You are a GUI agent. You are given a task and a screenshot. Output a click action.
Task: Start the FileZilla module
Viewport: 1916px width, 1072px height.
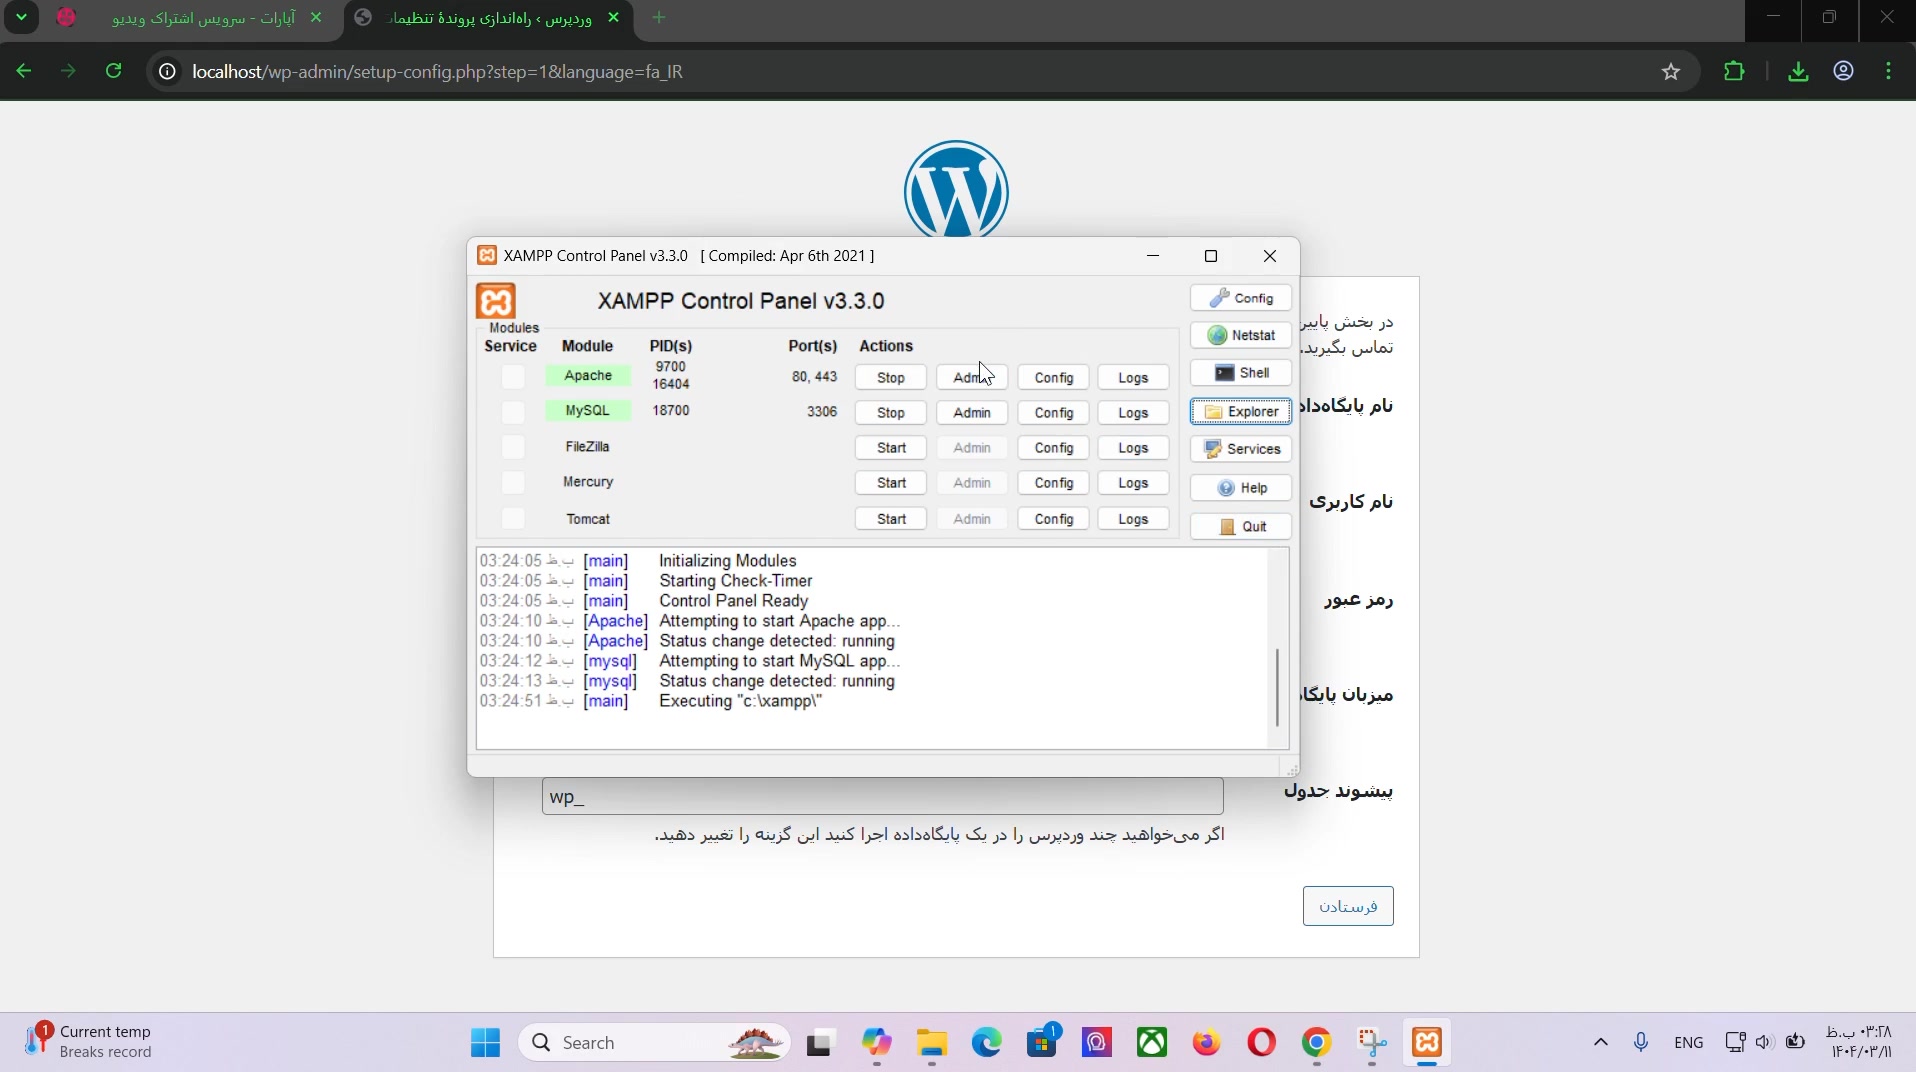pyautogui.click(x=891, y=448)
